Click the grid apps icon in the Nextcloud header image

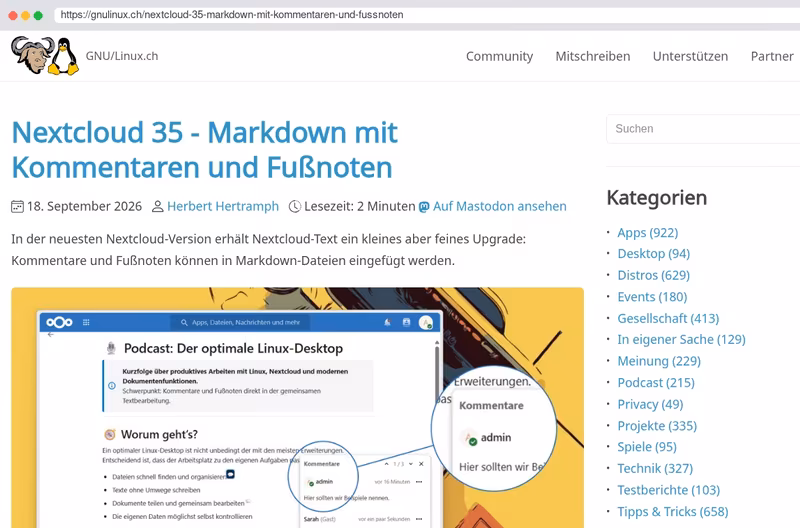86,322
